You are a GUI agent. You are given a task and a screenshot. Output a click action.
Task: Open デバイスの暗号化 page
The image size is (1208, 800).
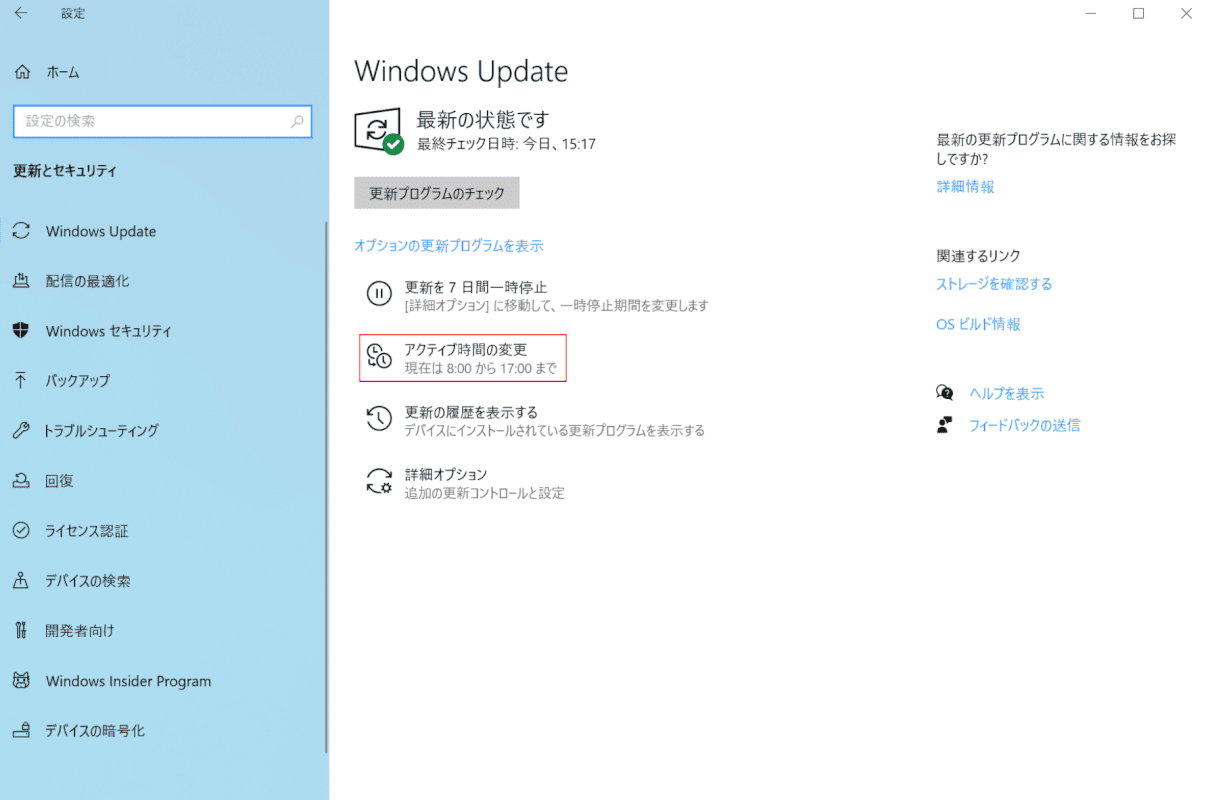tap(95, 731)
